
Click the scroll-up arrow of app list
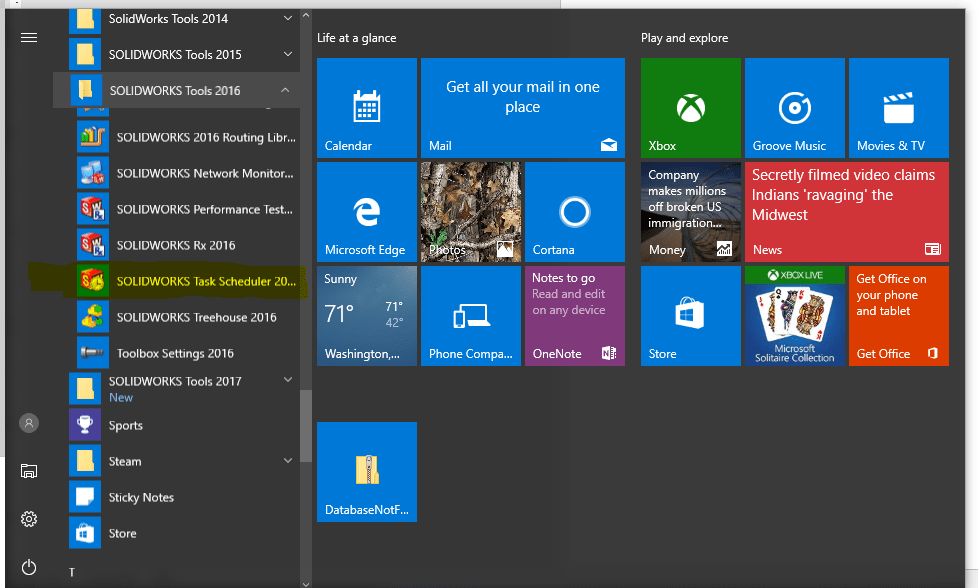click(306, 15)
